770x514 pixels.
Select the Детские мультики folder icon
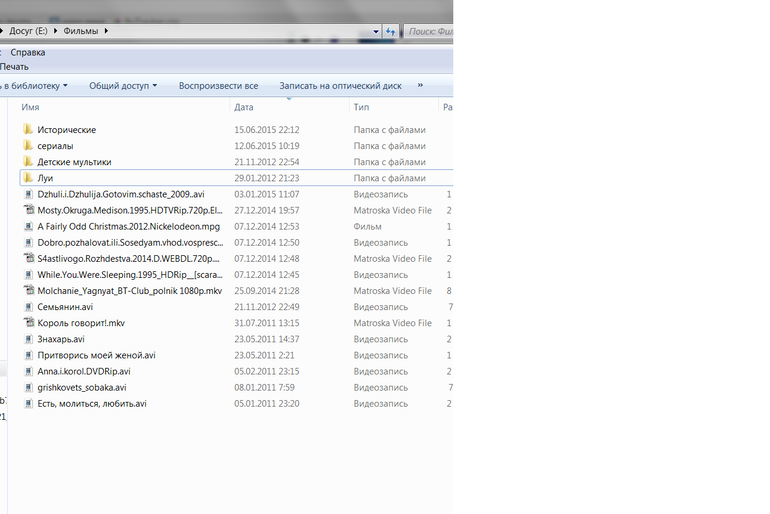(x=28, y=162)
